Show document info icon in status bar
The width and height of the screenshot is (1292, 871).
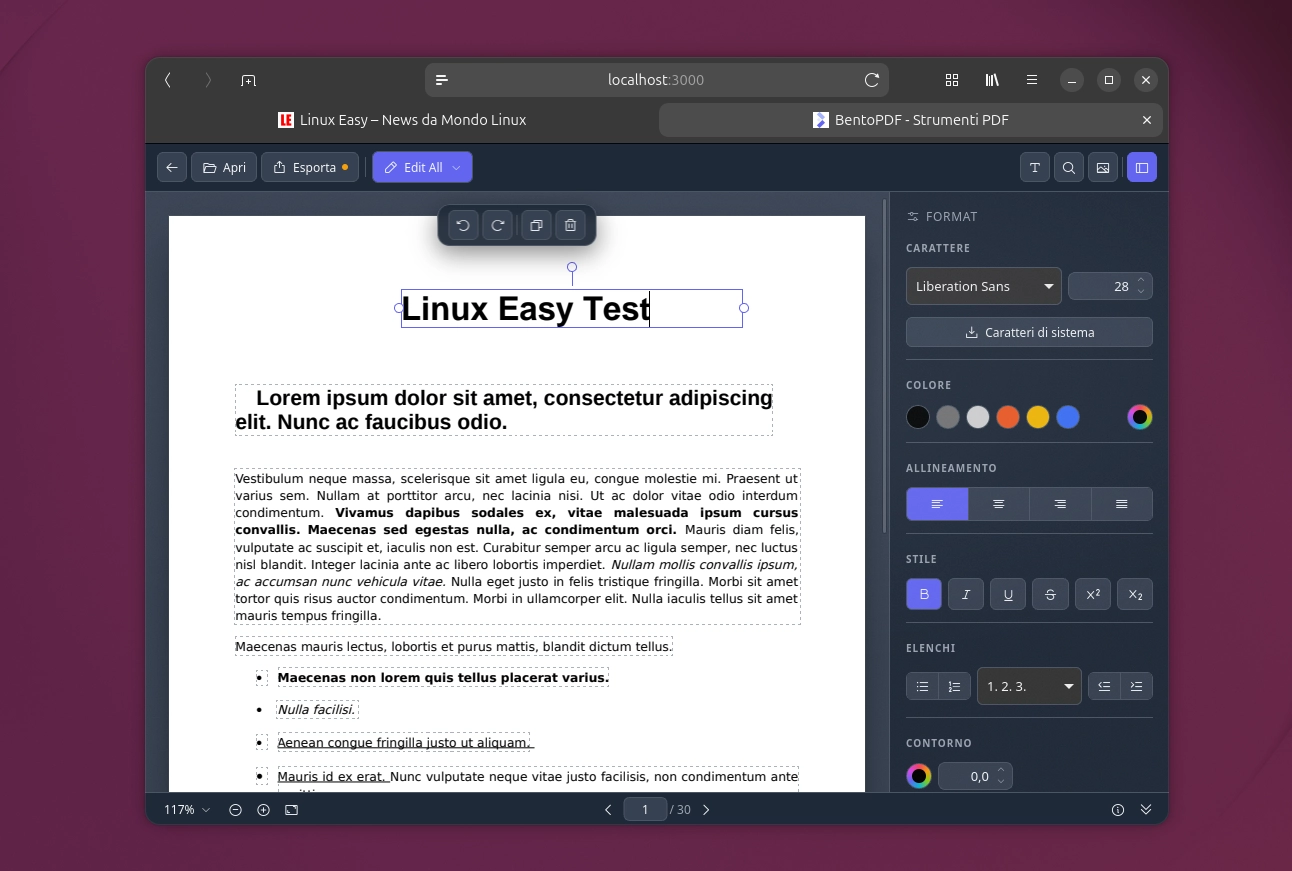(x=1118, y=809)
